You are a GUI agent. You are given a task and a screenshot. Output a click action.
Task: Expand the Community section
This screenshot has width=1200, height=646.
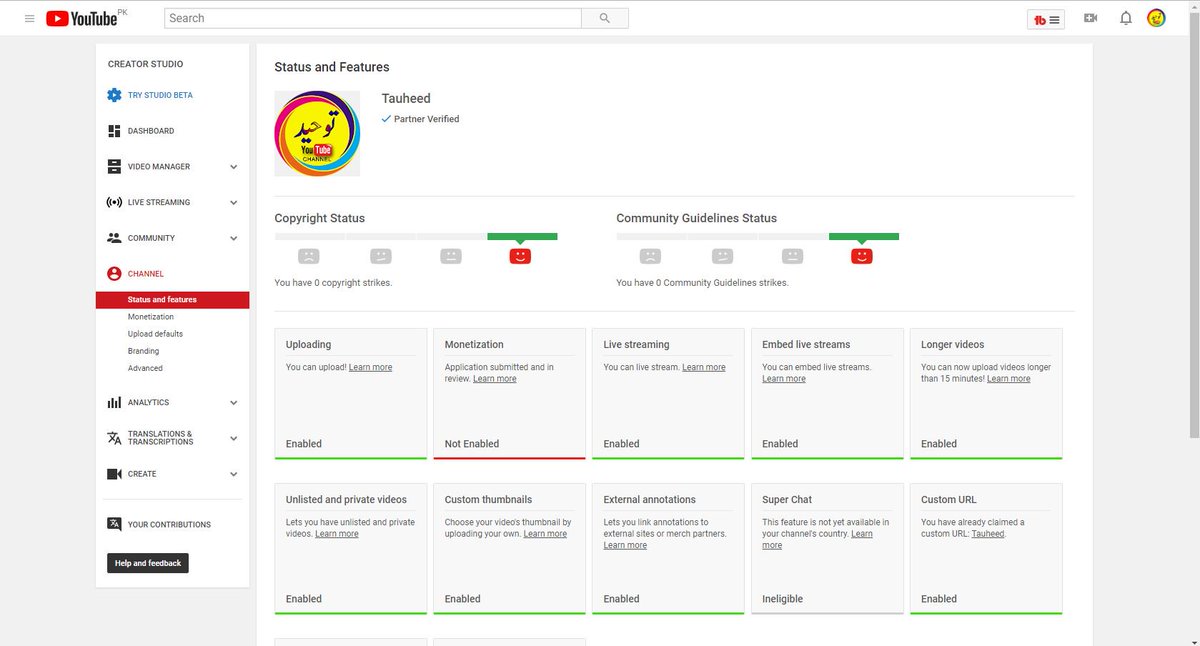click(x=233, y=238)
